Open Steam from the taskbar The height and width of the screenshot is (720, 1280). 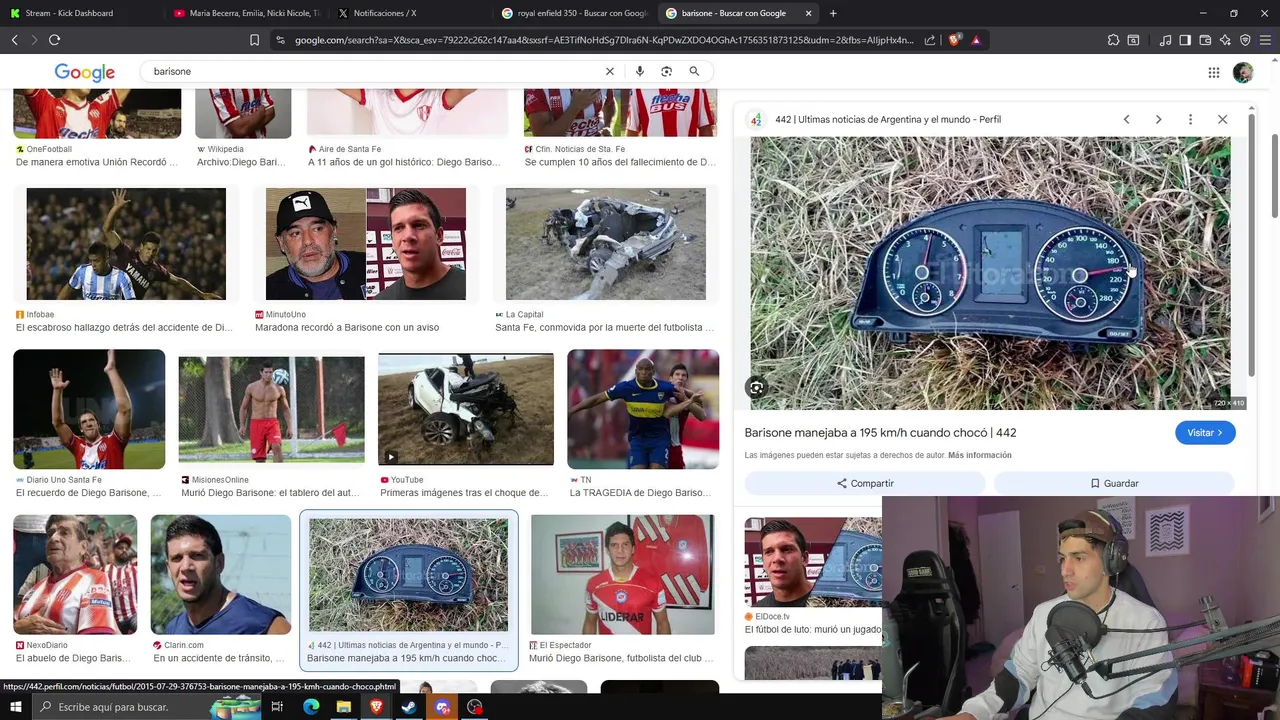tap(408, 707)
